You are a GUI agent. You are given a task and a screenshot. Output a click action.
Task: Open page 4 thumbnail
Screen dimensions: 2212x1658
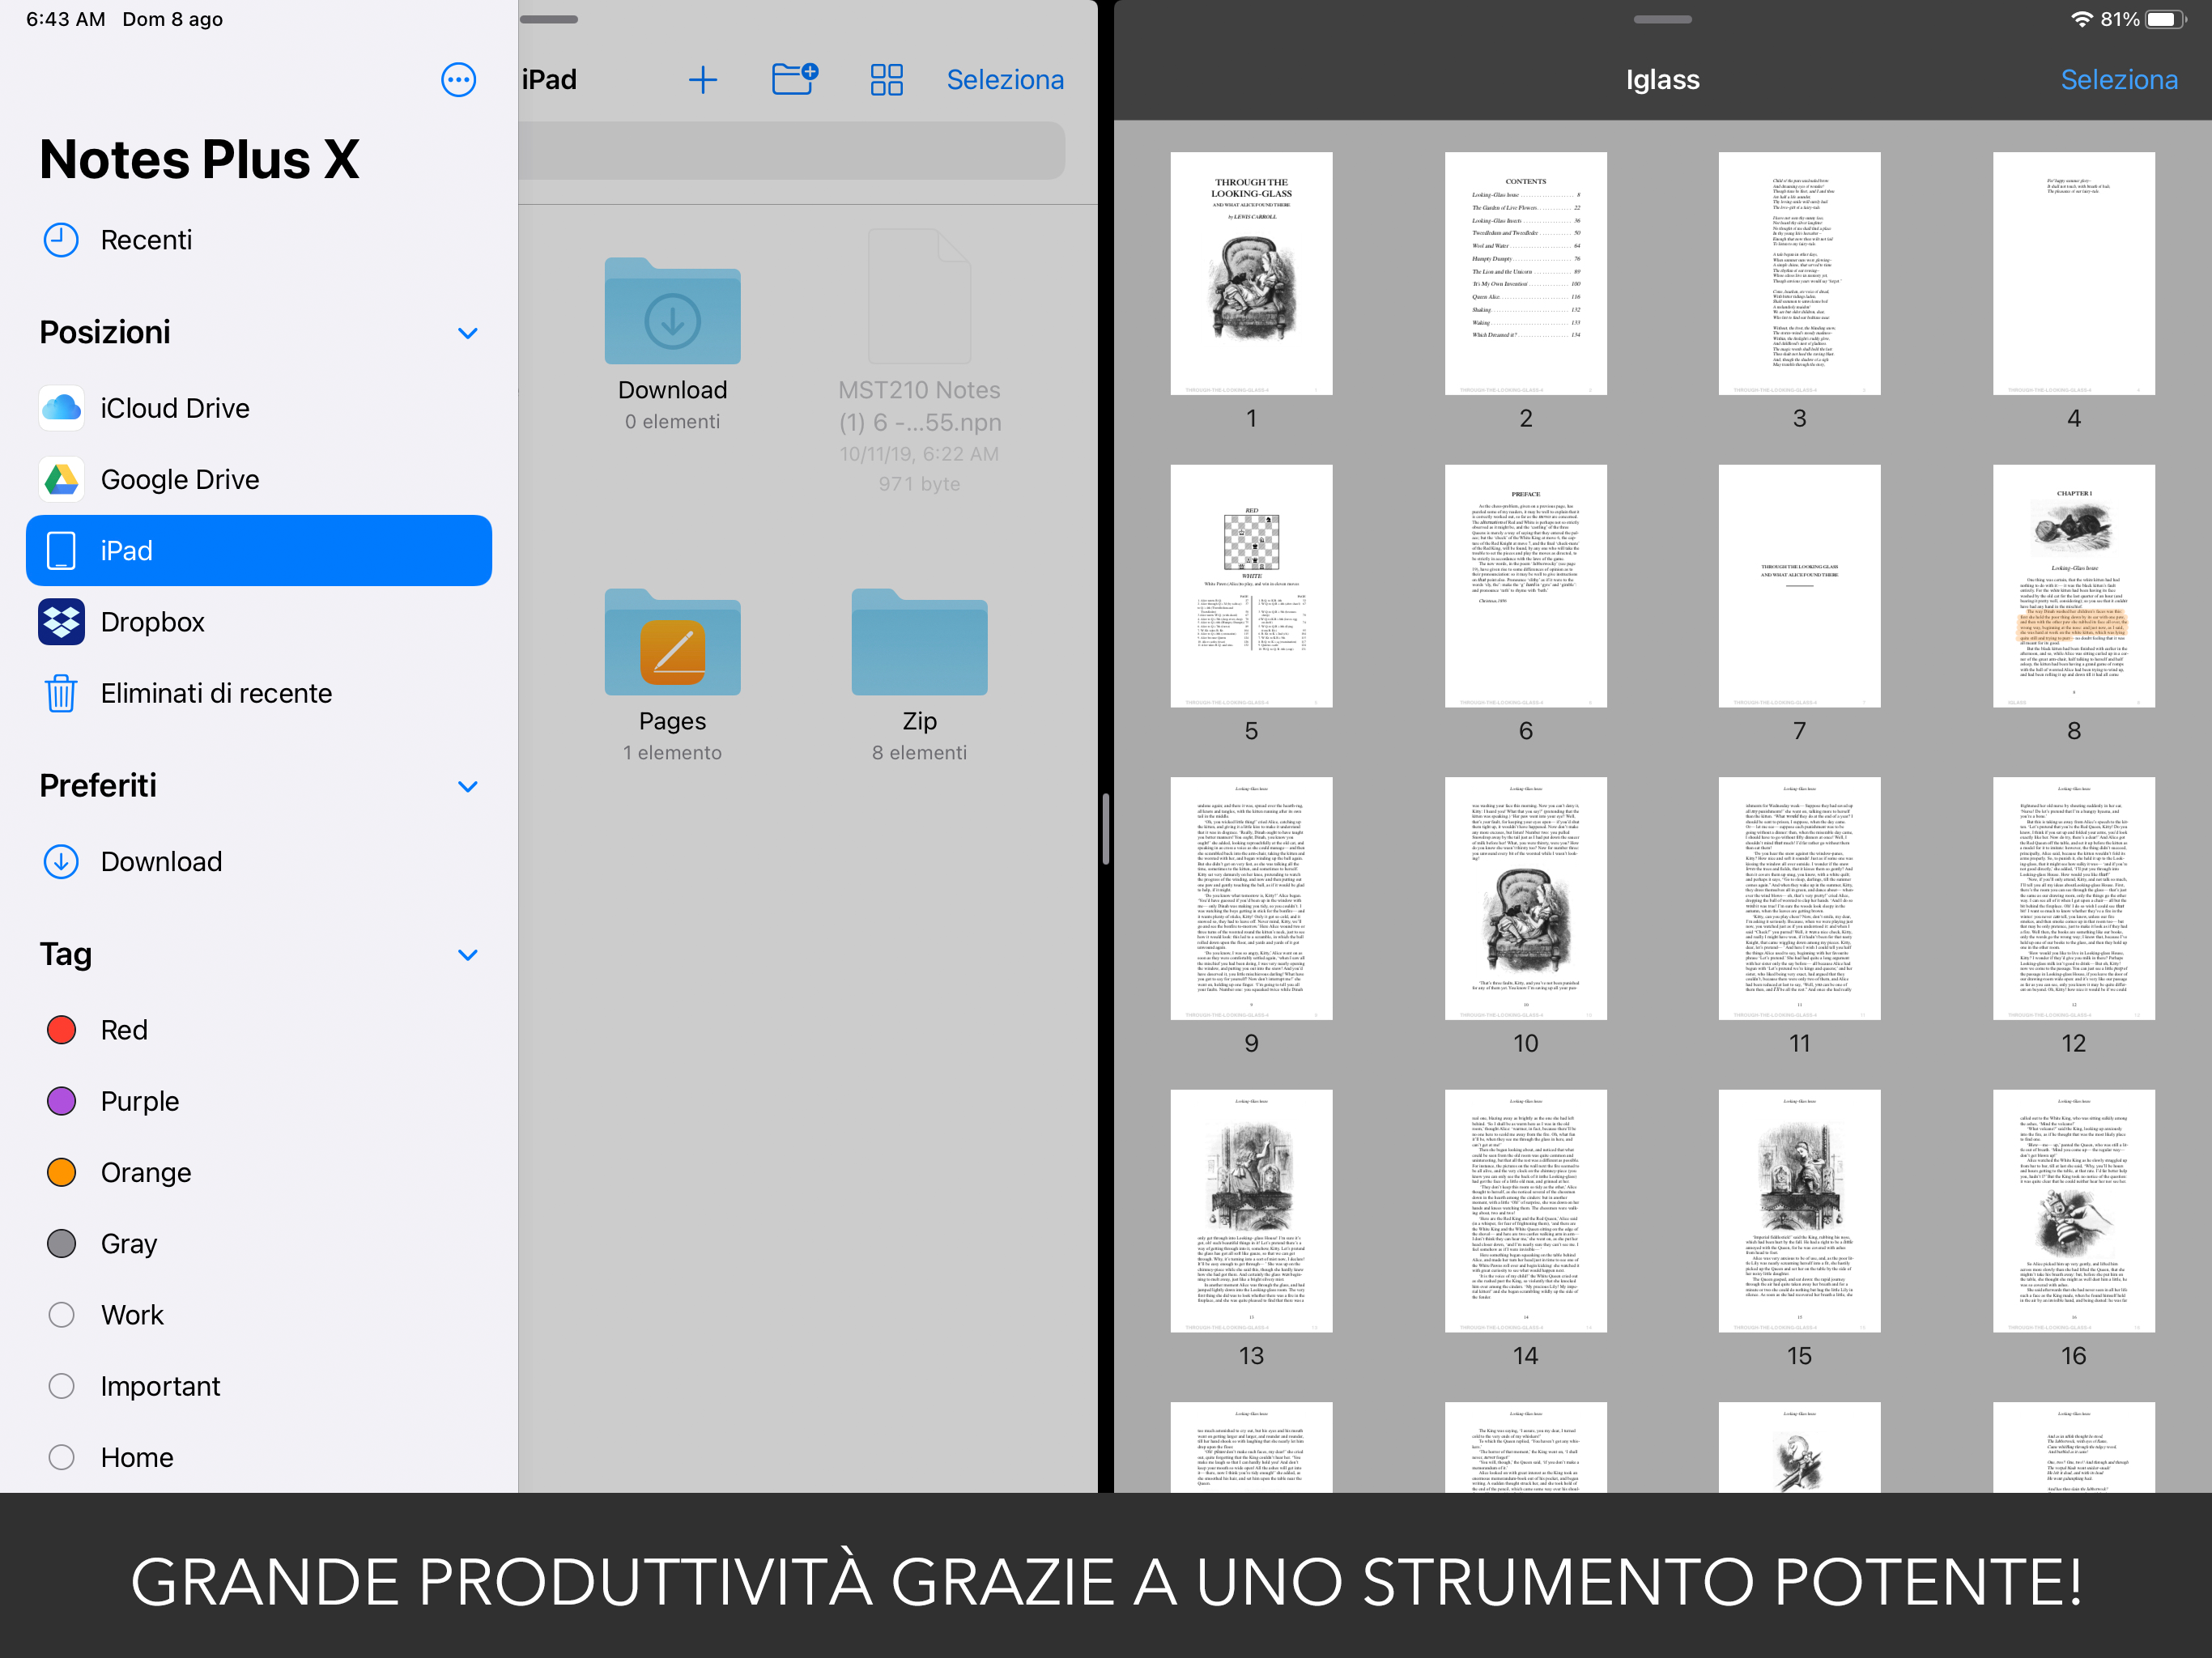point(2073,273)
